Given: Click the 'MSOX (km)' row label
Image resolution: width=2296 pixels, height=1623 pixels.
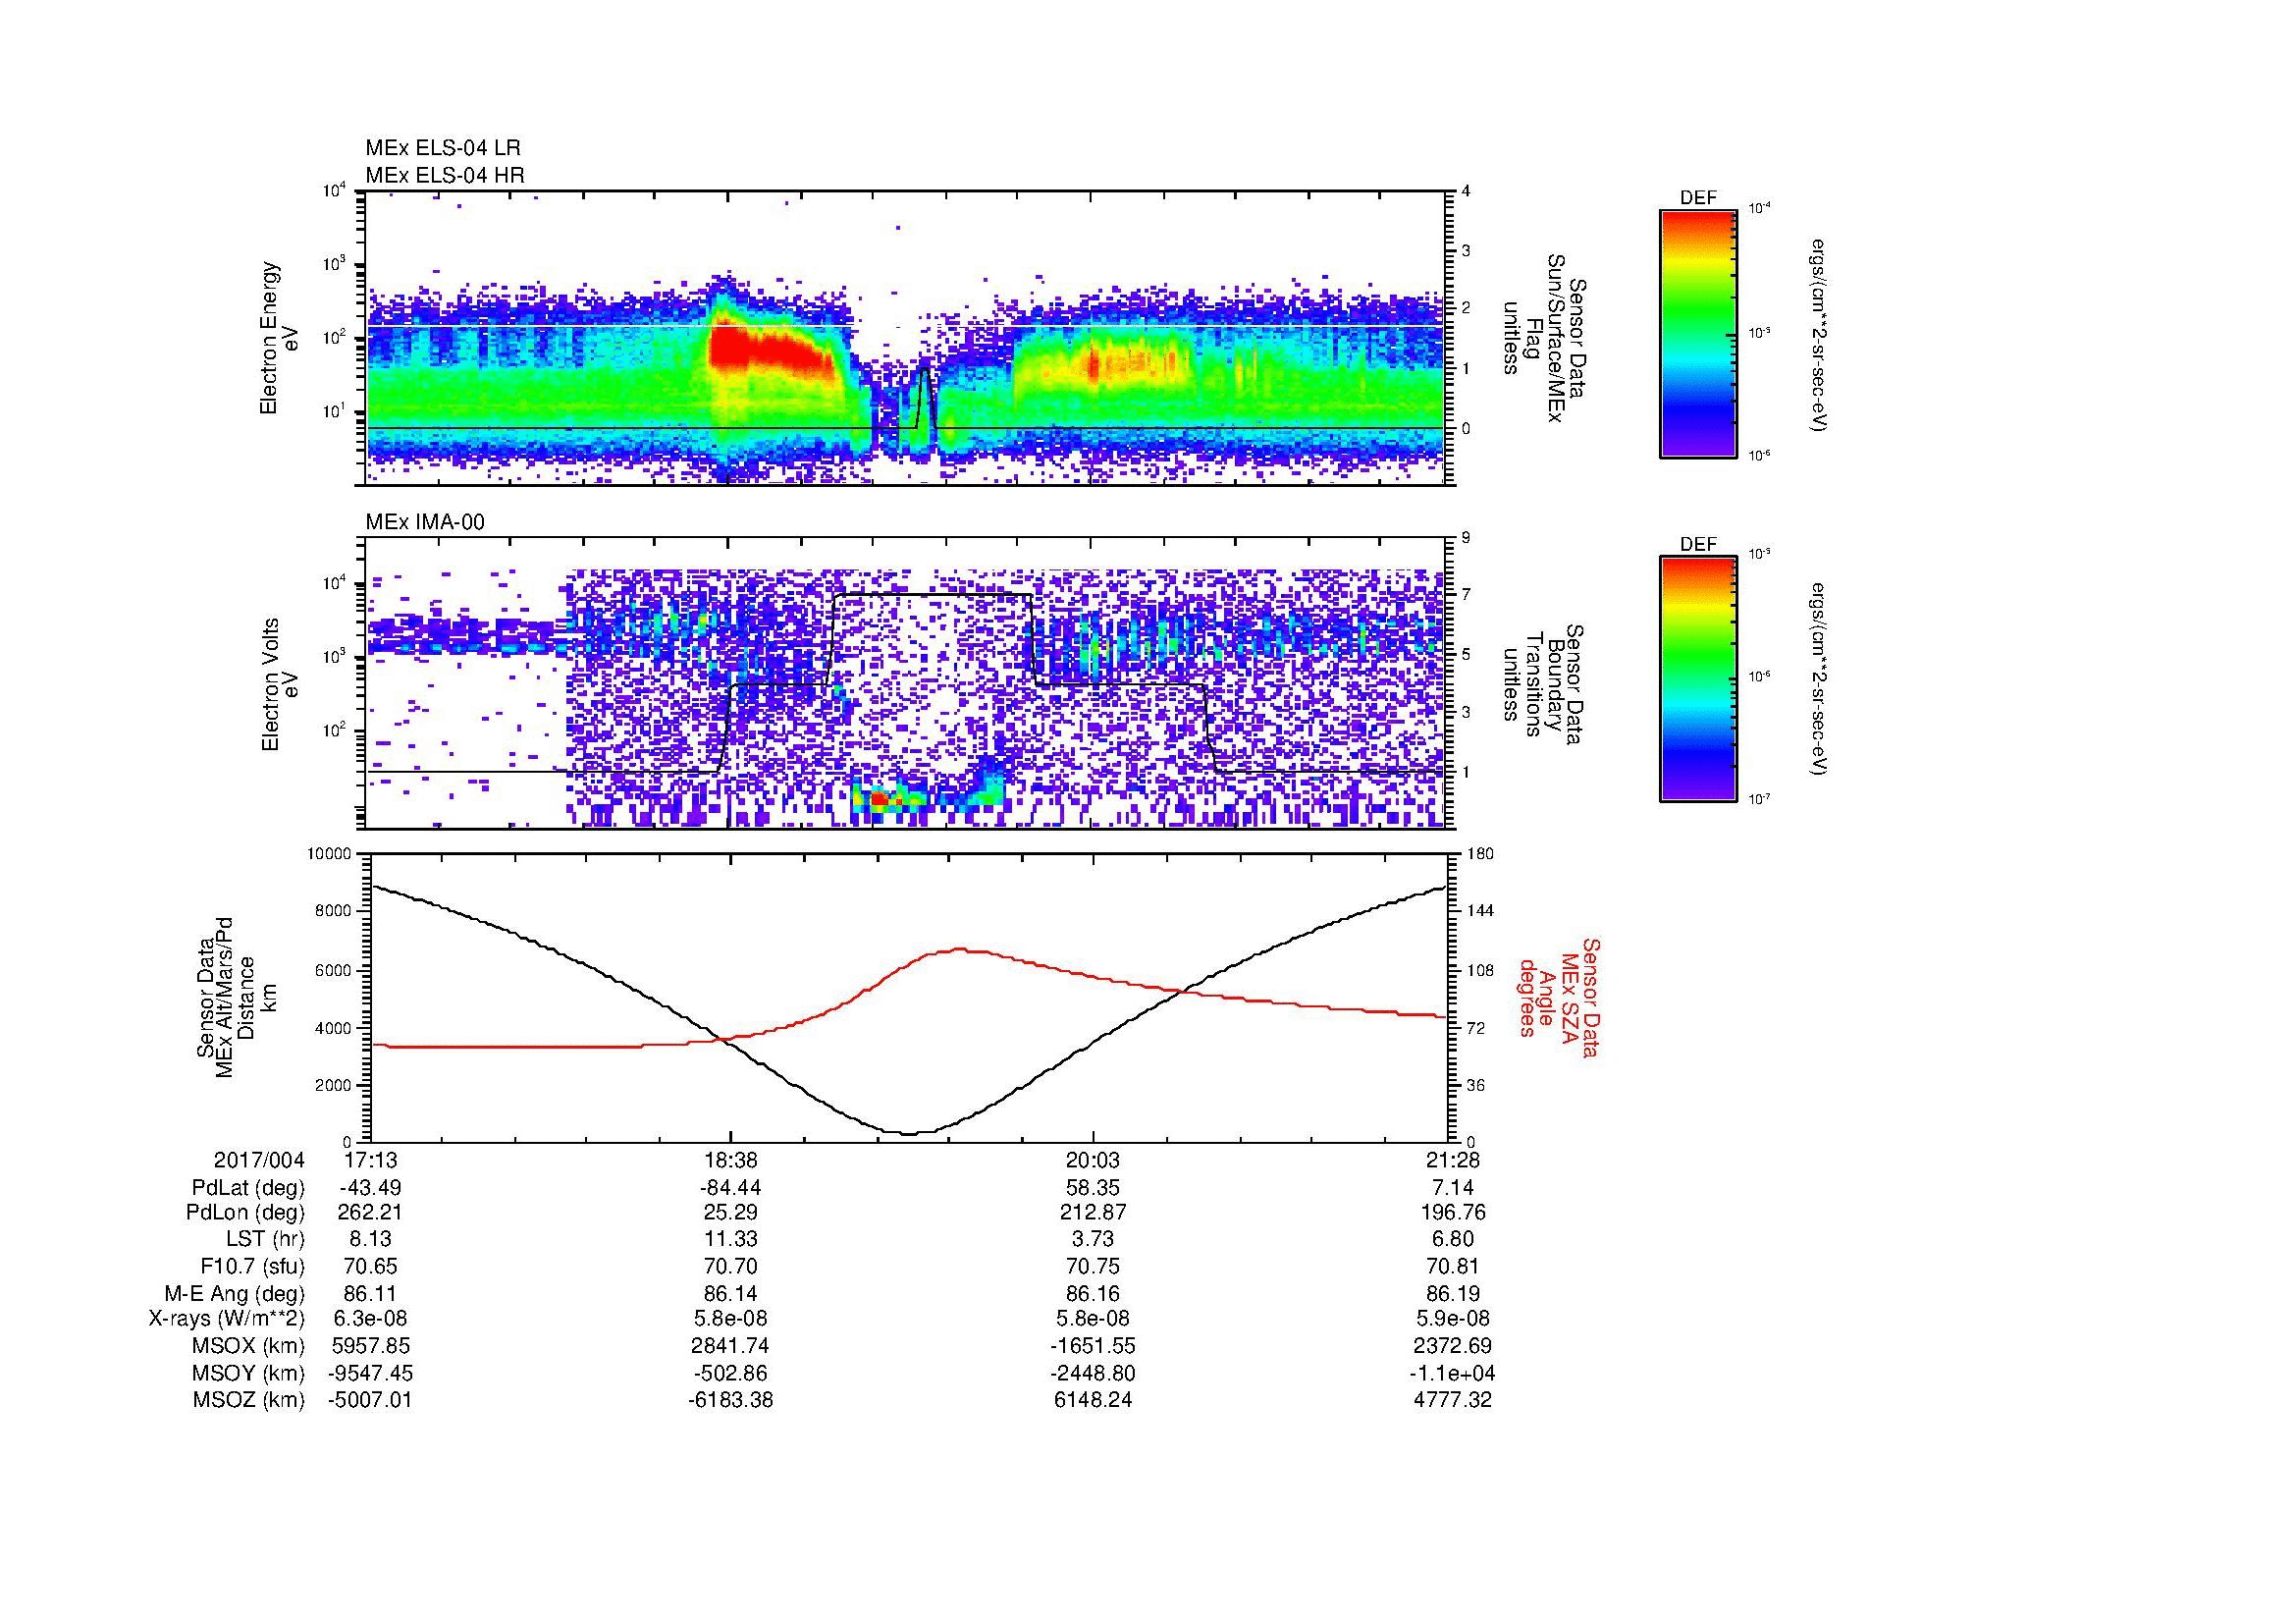Looking at the screenshot, I should coord(248,1346).
